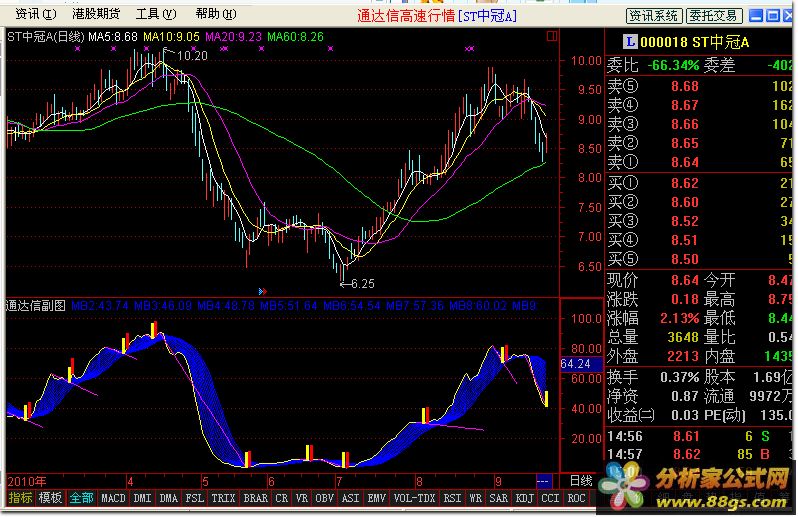Screen dimensions: 798x517
Task: Click the 卖⑤ price 8.68
Action: pyautogui.click(x=685, y=86)
